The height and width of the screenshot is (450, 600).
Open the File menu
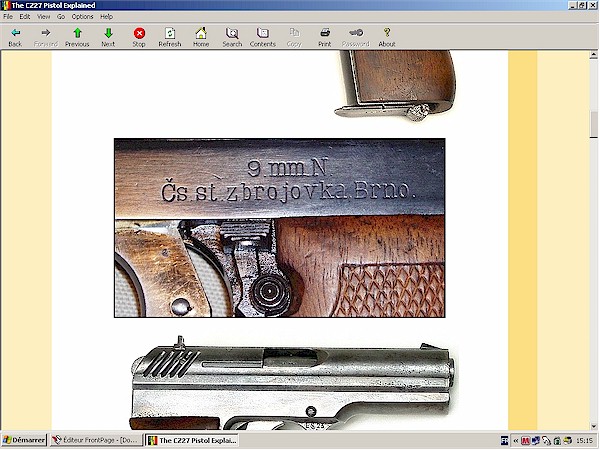(x=8, y=16)
